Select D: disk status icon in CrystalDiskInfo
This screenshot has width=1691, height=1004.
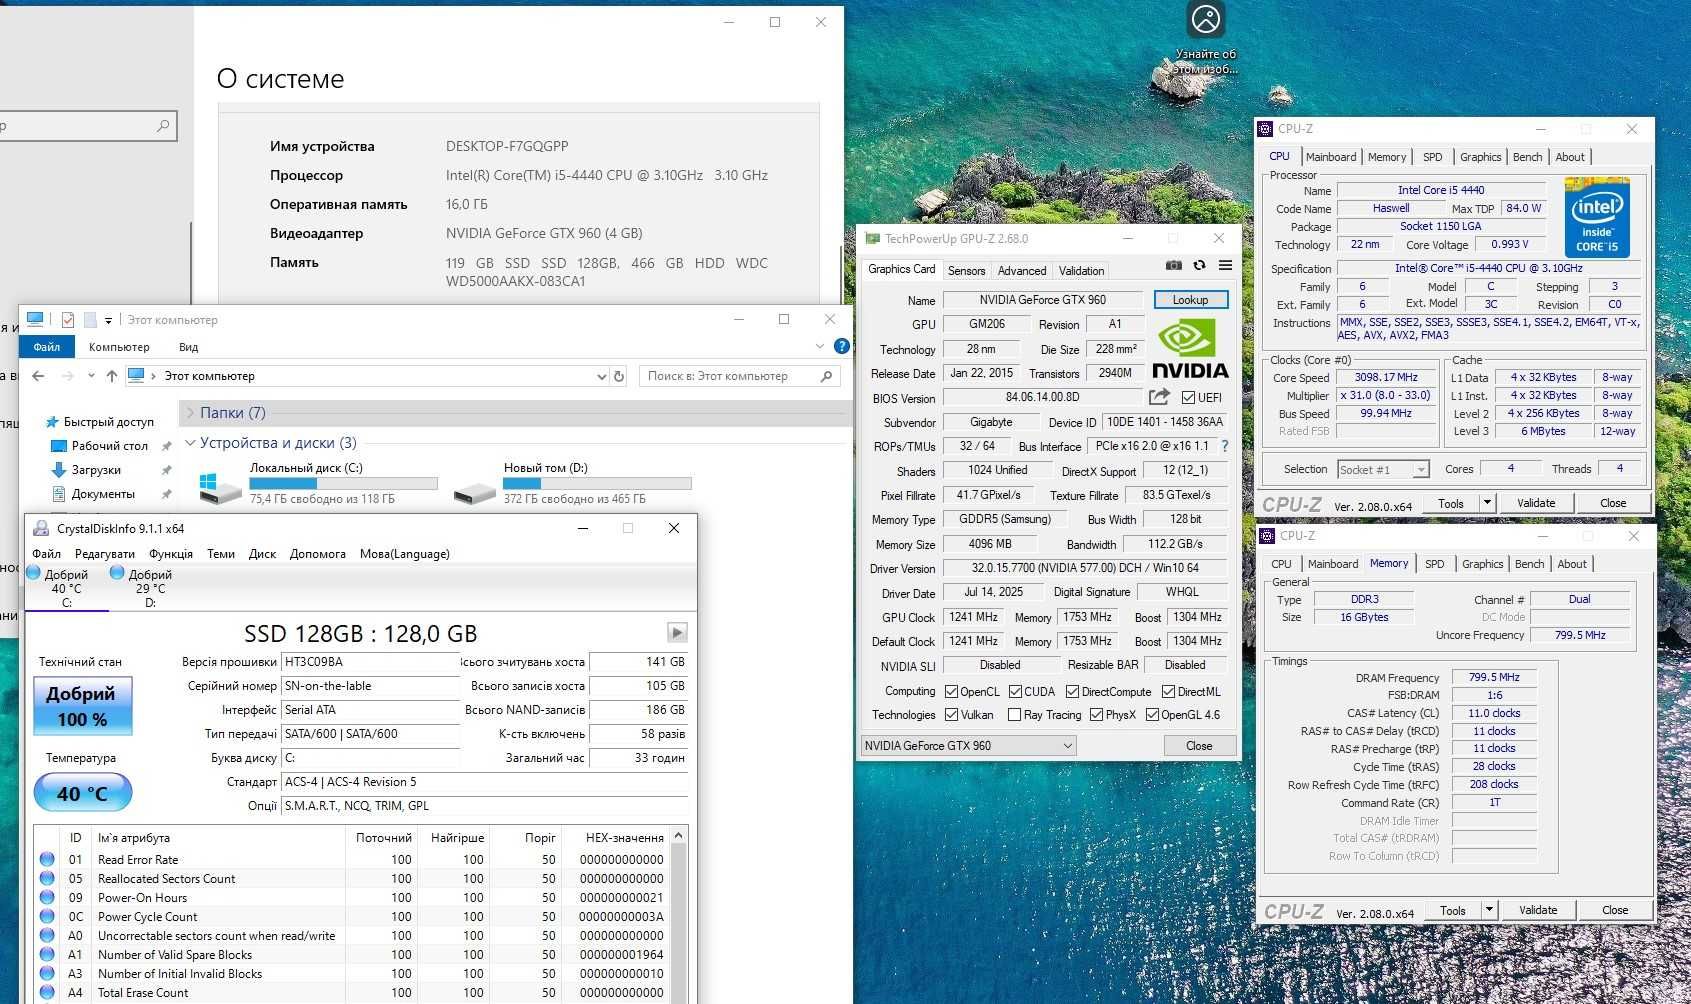point(117,573)
